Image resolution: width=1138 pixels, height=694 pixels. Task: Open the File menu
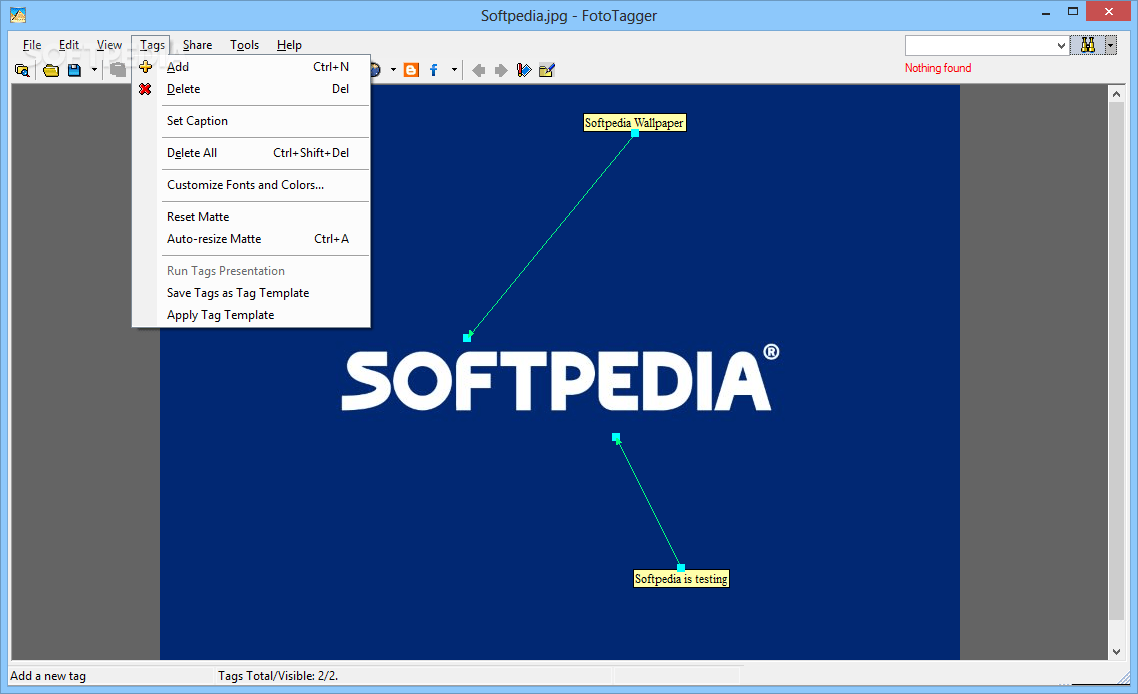coord(32,45)
